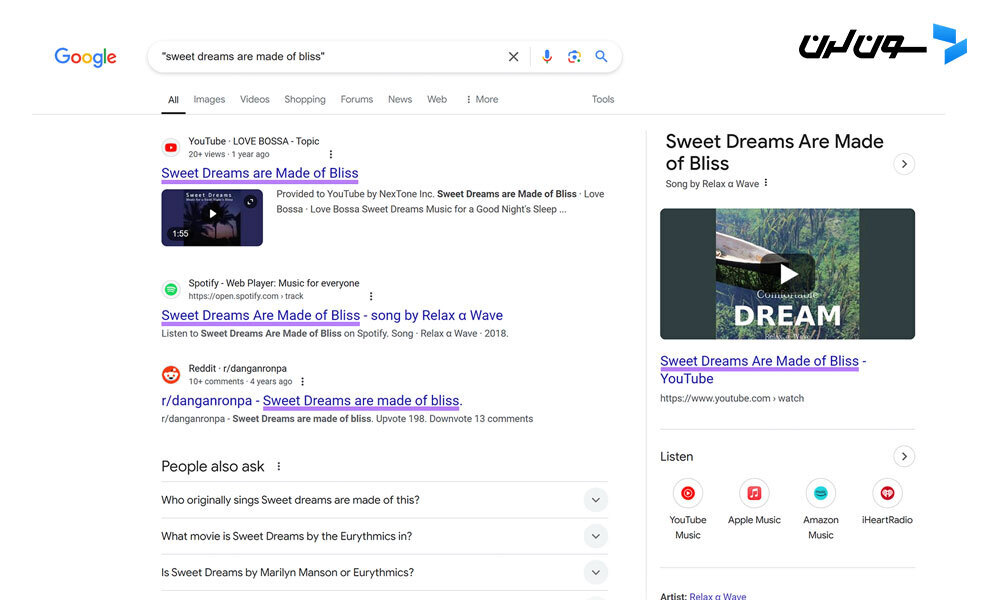Expand 'What movie is Sweet Dreams' question

click(x=385, y=536)
